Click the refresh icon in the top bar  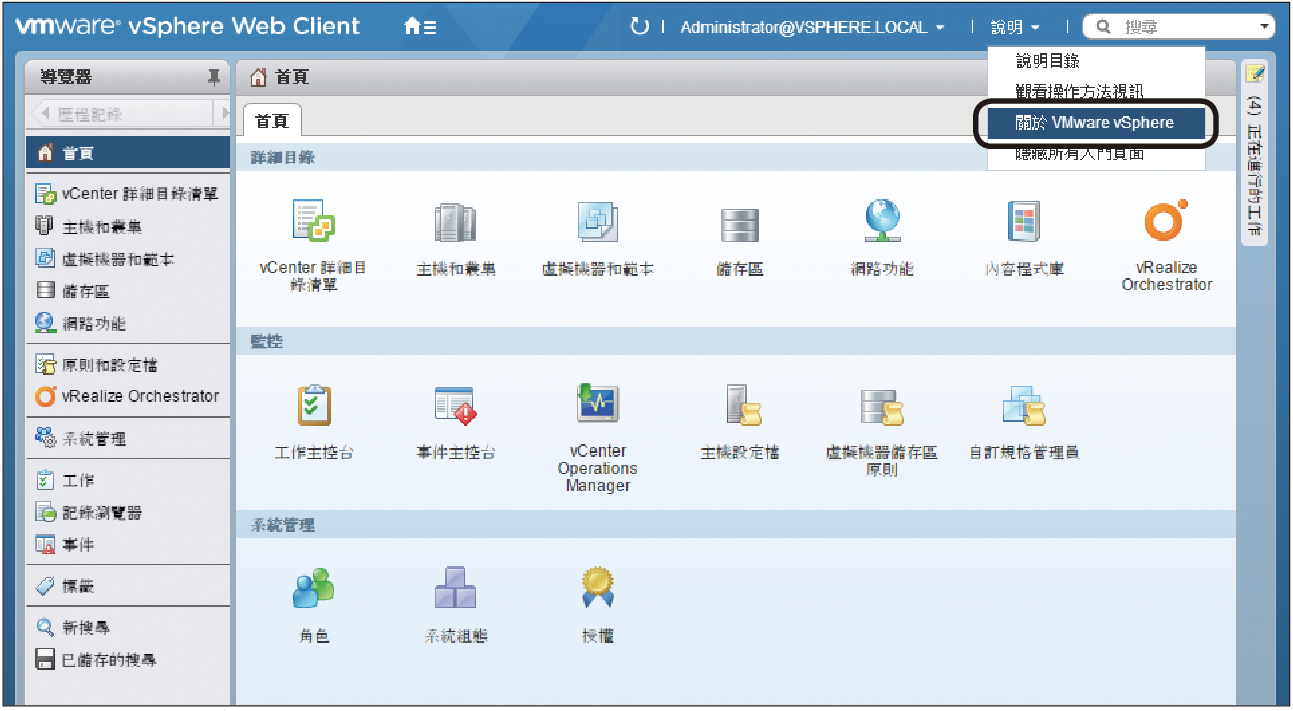pos(640,27)
